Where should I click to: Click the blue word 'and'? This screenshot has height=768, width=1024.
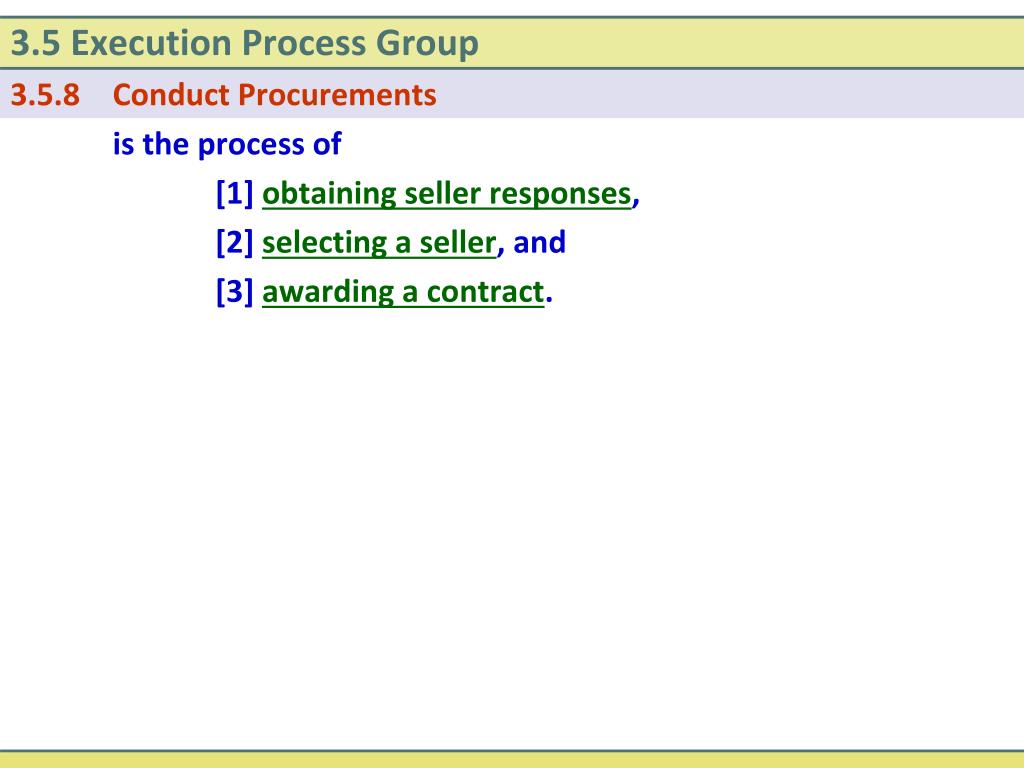(x=539, y=242)
